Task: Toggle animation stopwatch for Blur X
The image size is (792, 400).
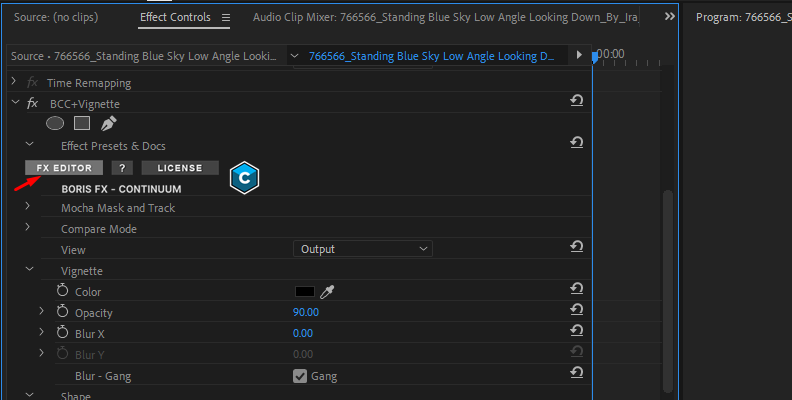Action: (x=62, y=332)
